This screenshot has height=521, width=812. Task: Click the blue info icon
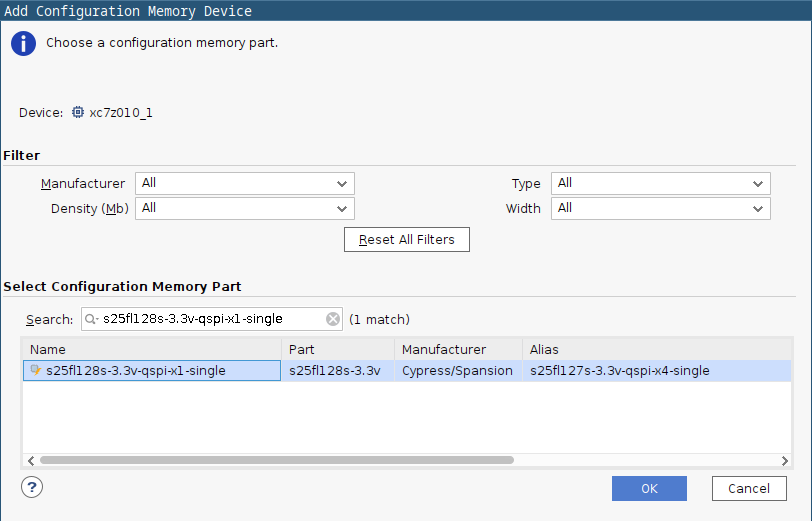[x=23, y=44]
